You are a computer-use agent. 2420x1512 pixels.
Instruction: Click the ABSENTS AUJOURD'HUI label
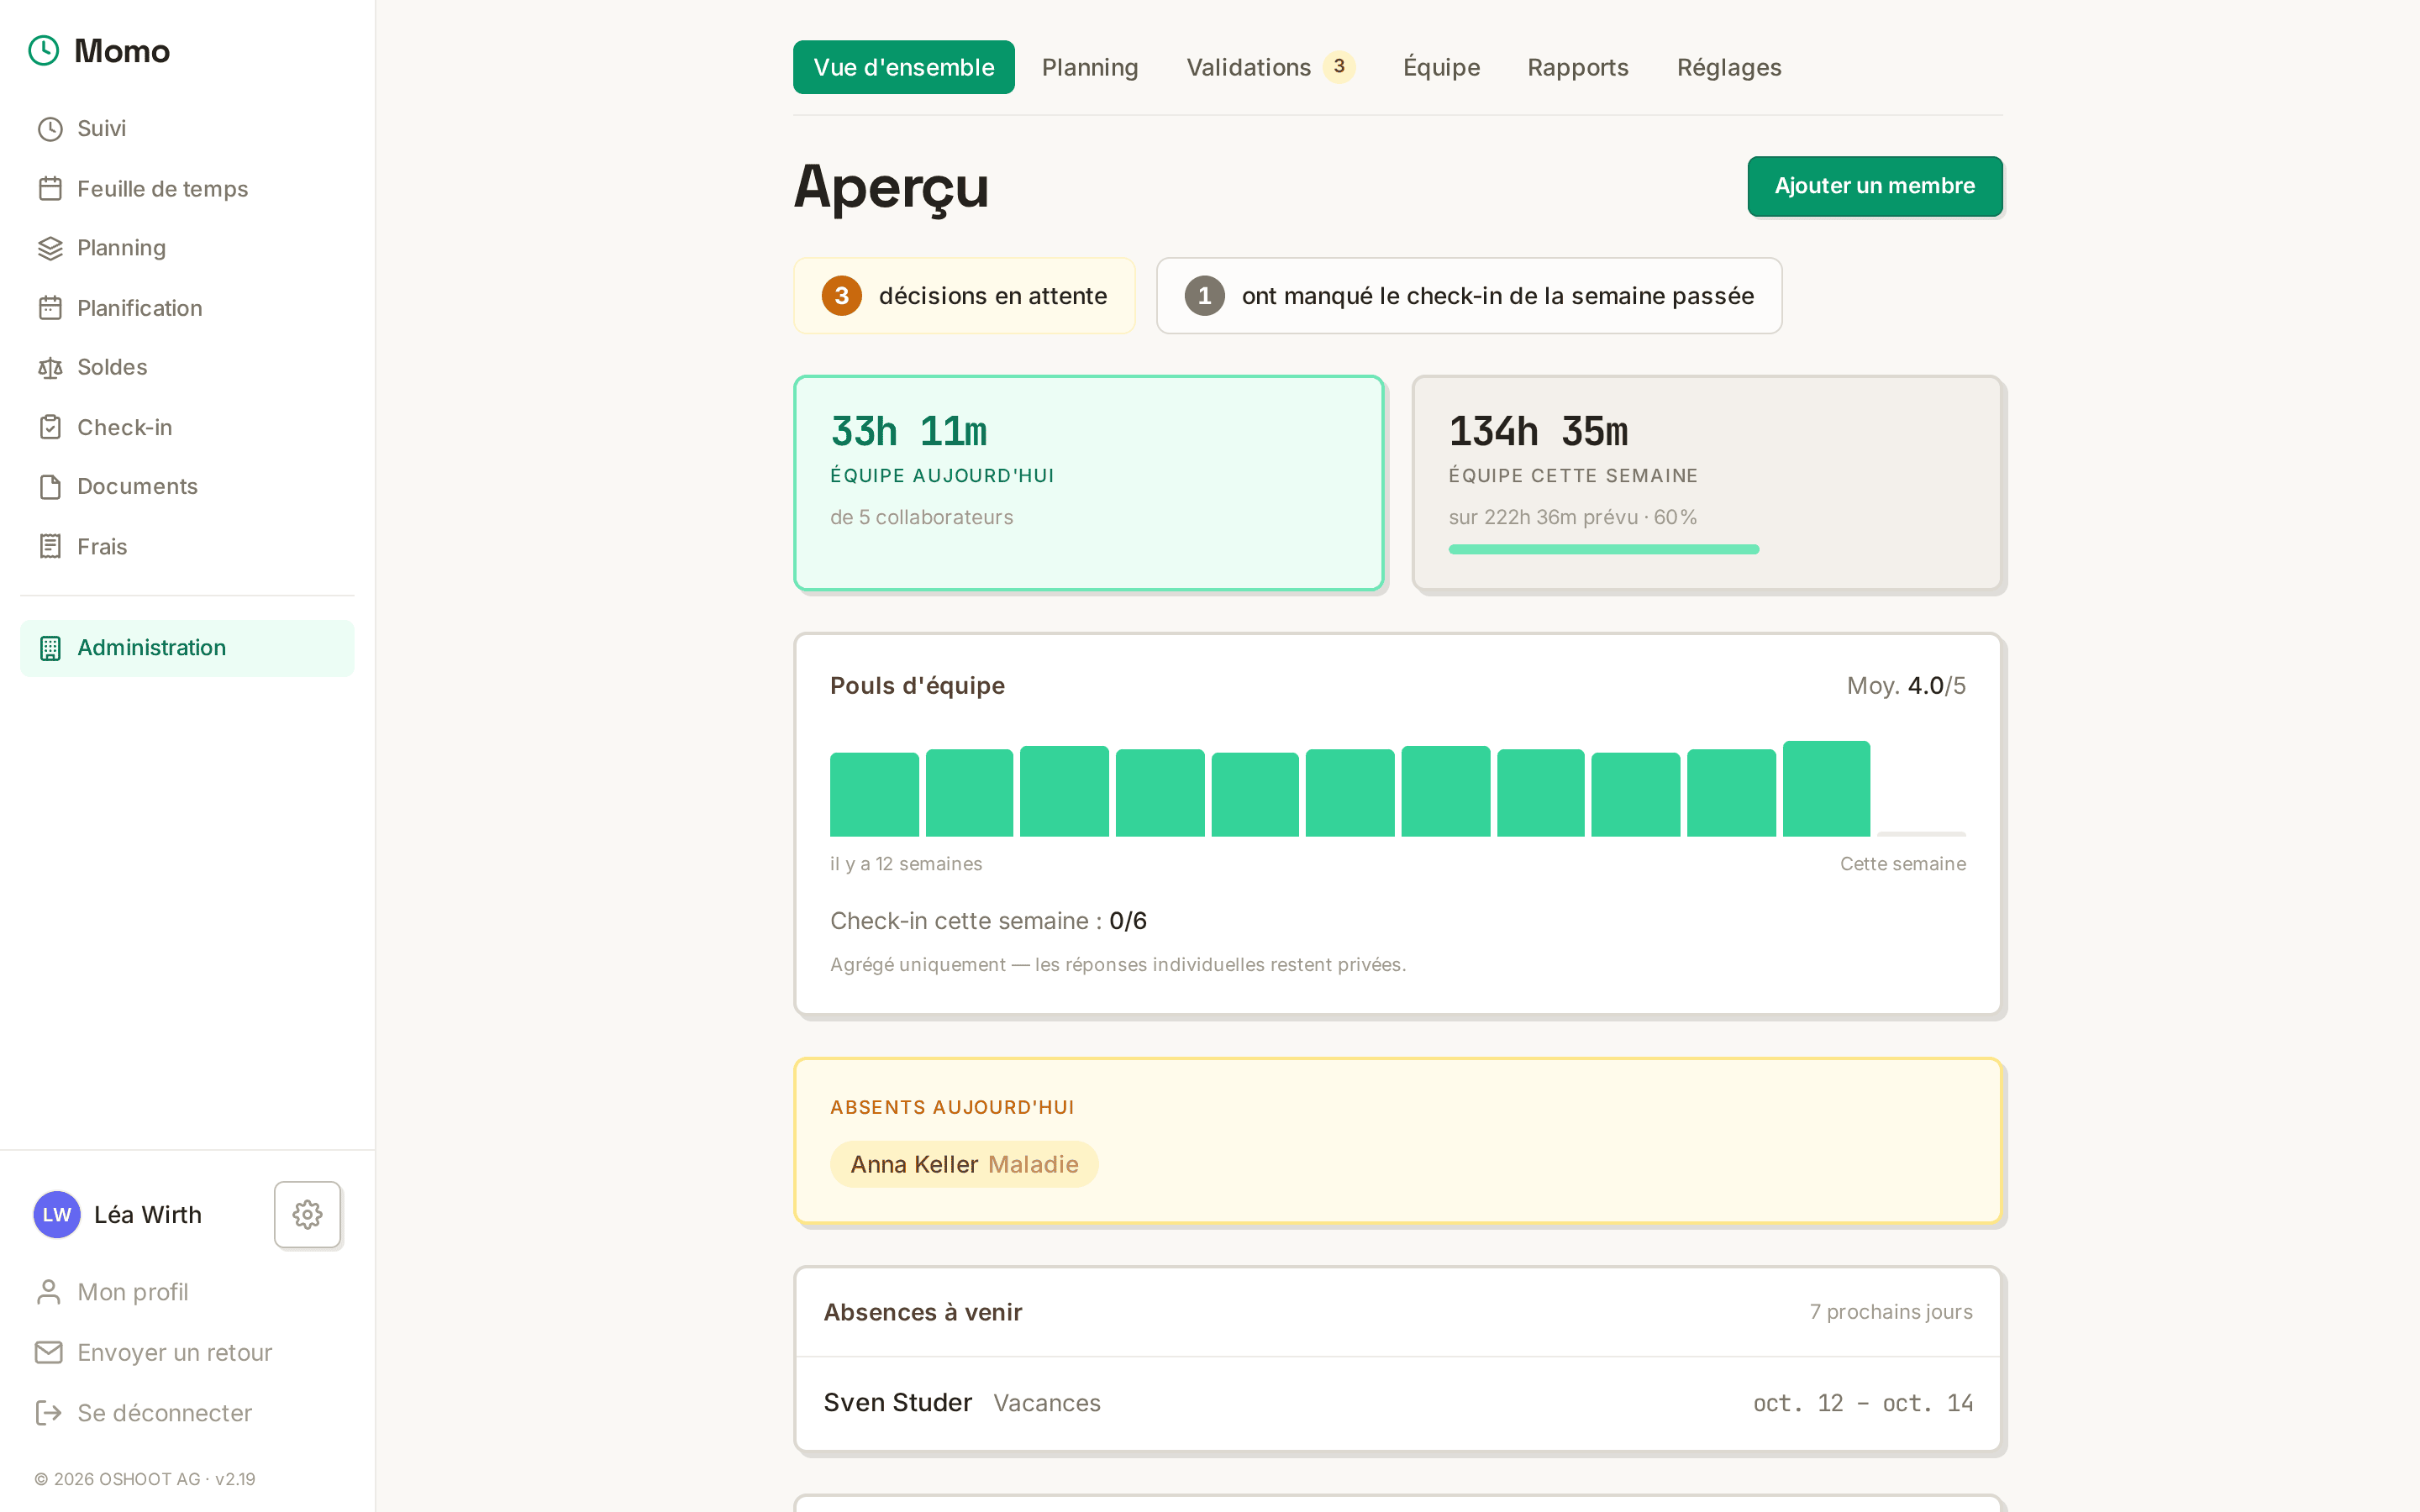pos(952,1107)
